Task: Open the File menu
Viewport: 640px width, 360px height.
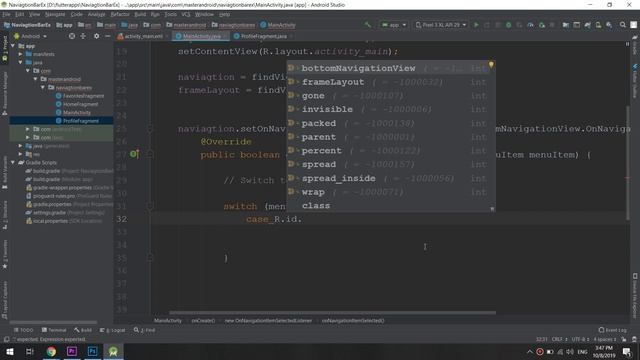Action: pos(7,14)
